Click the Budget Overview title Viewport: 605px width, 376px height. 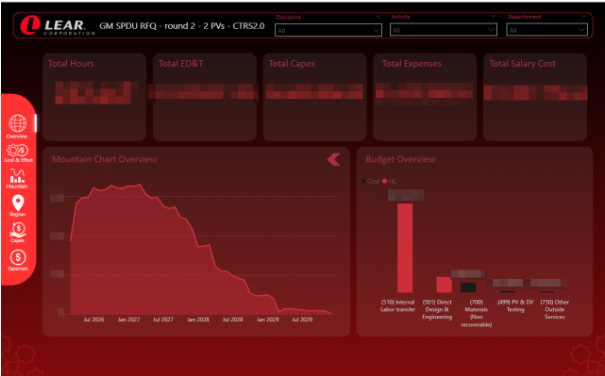(x=401, y=159)
